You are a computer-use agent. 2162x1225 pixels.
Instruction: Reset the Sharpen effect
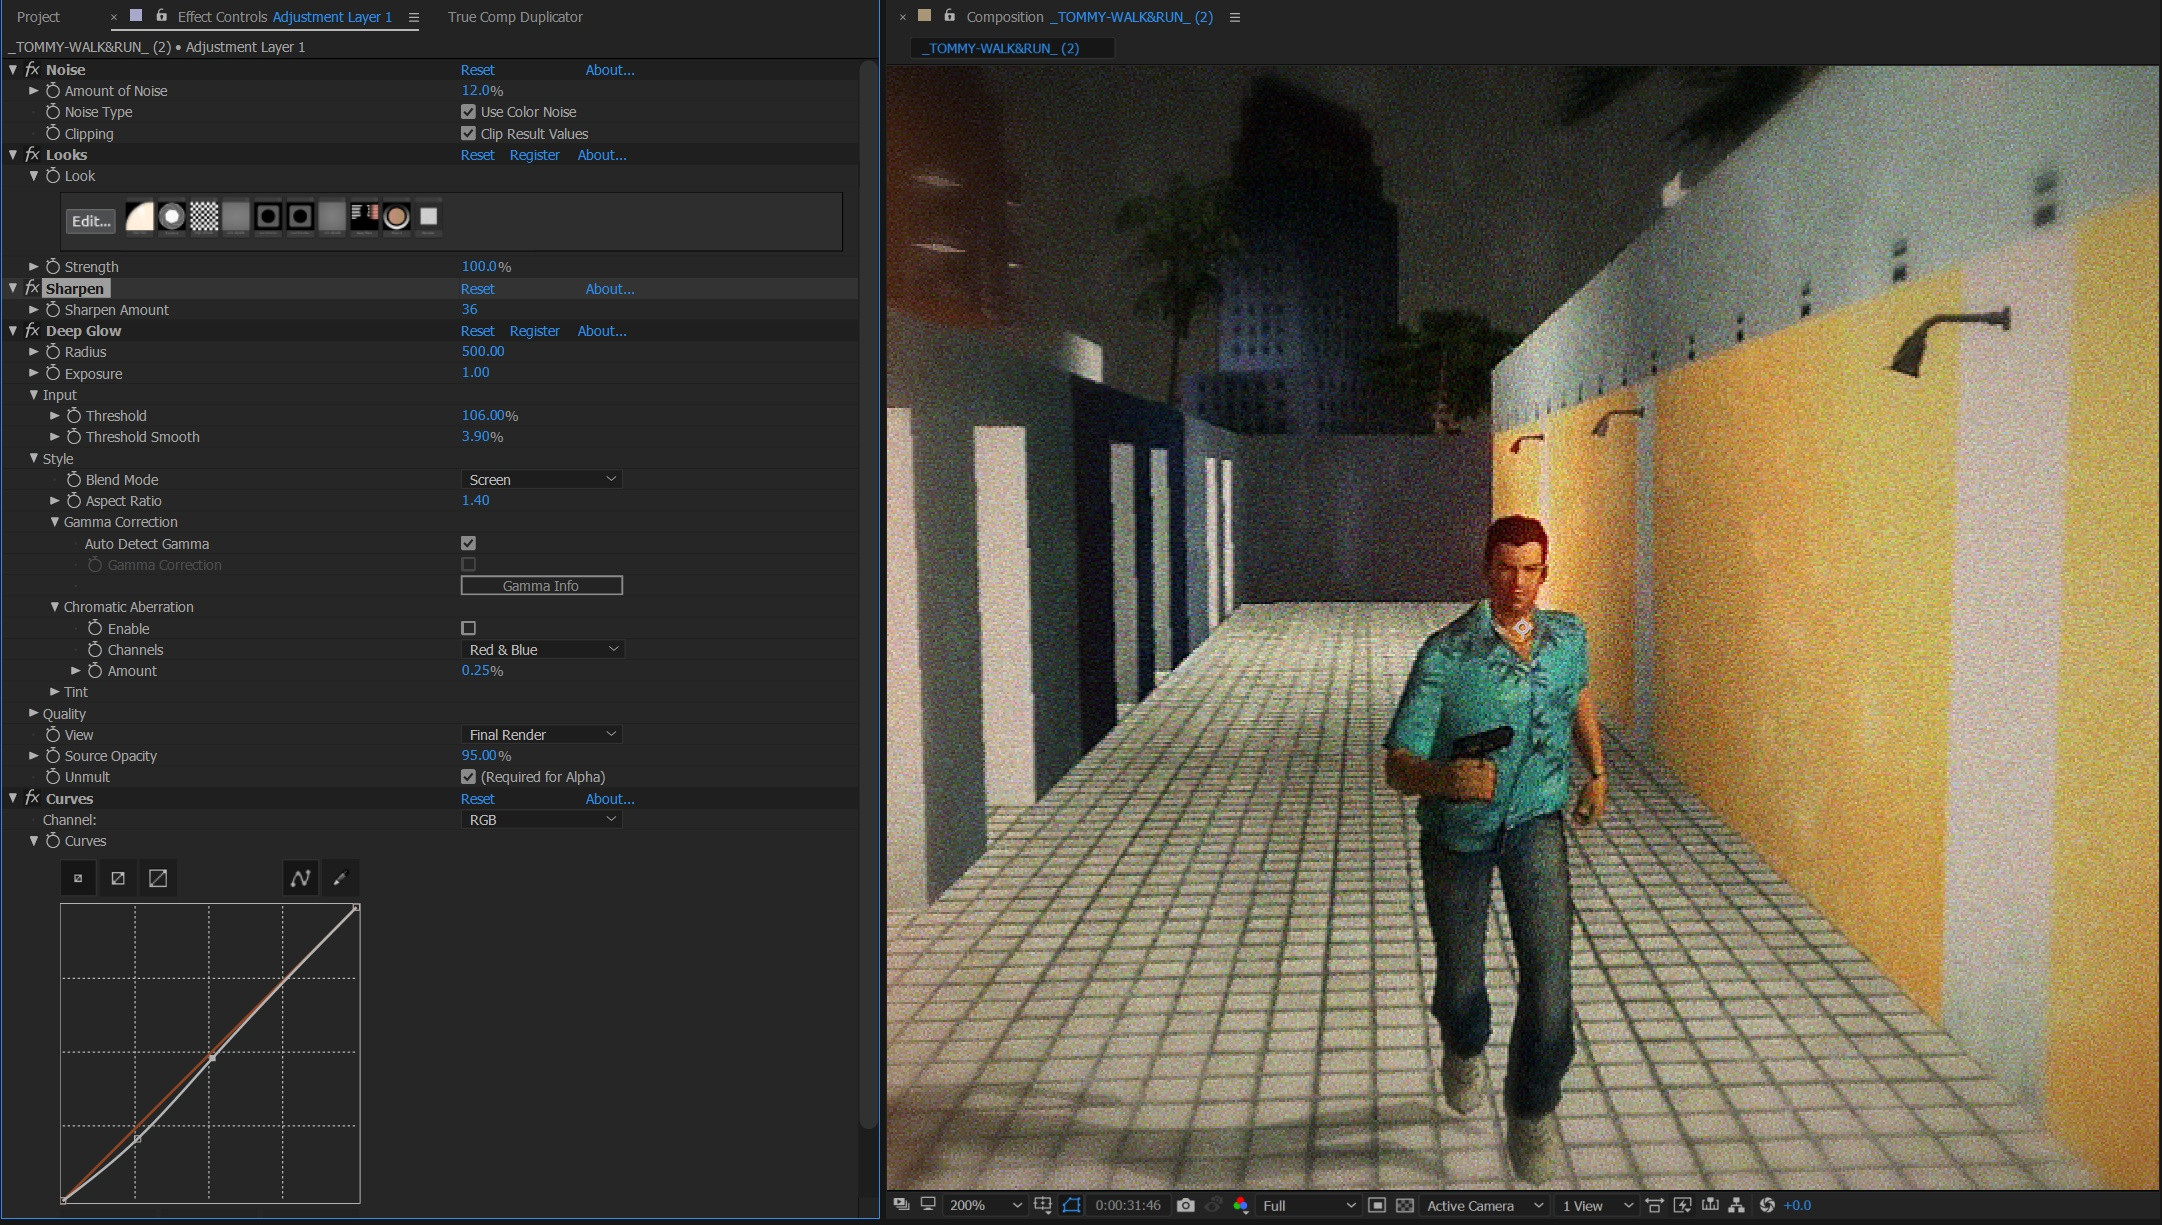[x=477, y=289]
